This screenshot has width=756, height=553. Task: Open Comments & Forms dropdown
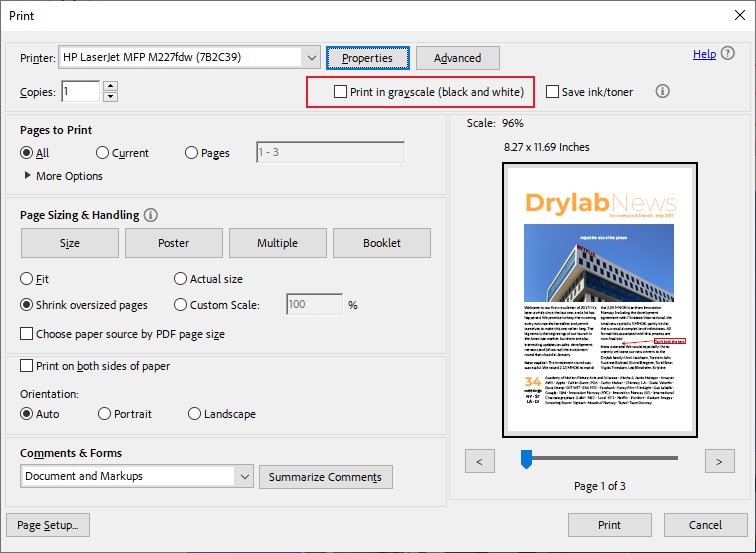pos(137,476)
